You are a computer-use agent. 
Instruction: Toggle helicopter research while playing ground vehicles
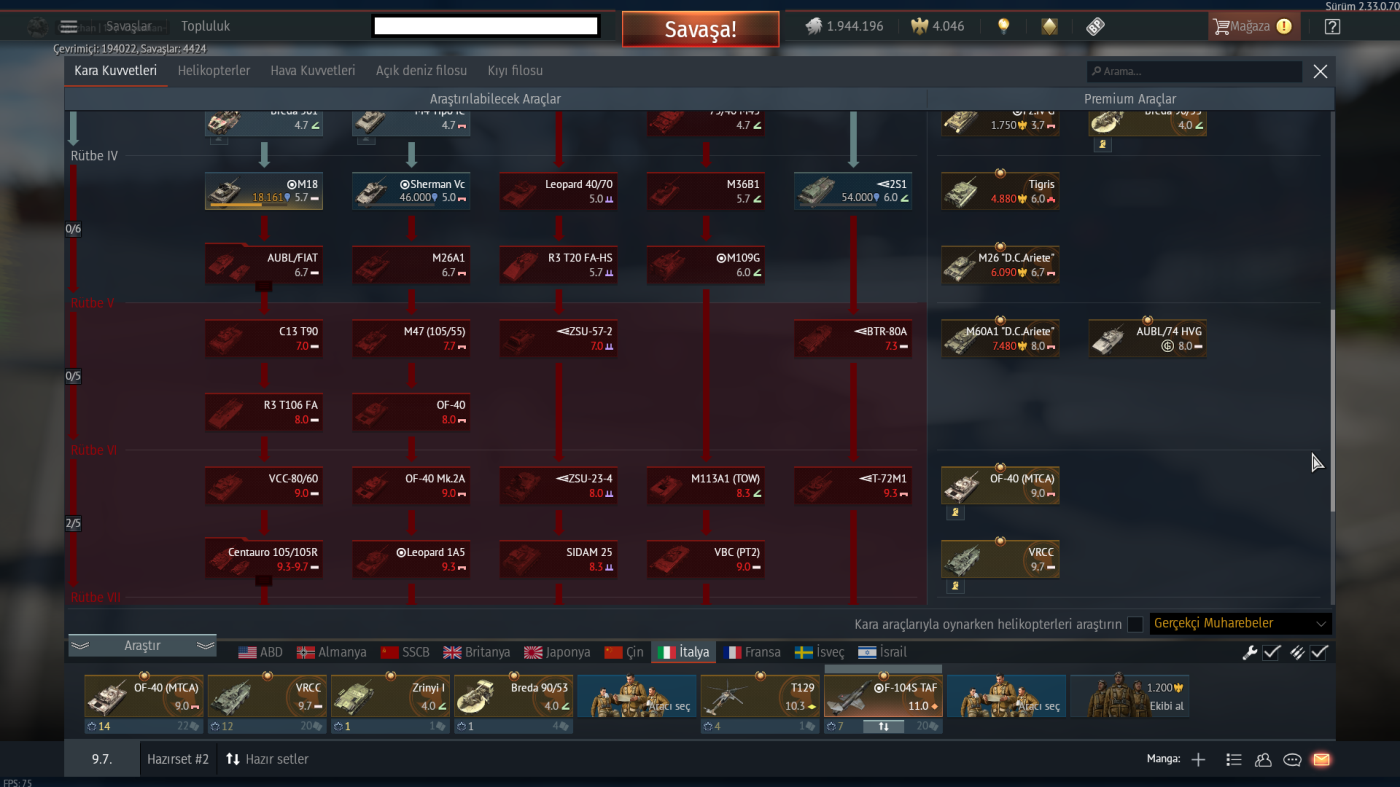1135,624
